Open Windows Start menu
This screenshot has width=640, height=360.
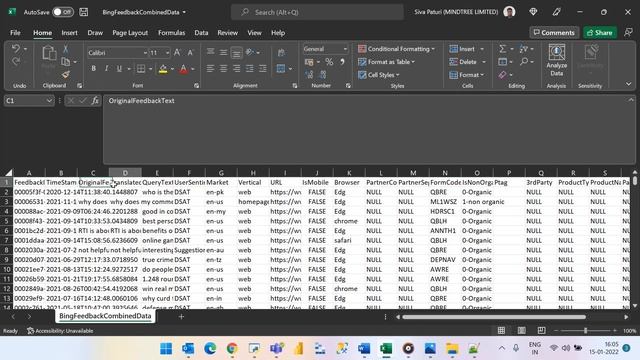(166, 349)
